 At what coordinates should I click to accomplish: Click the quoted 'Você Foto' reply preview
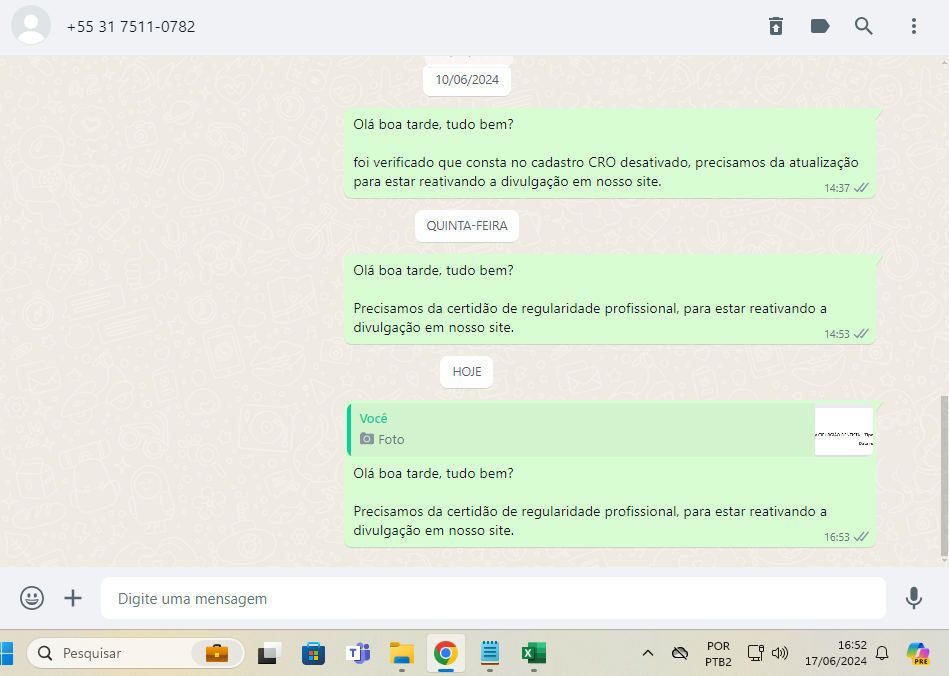[580, 429]
